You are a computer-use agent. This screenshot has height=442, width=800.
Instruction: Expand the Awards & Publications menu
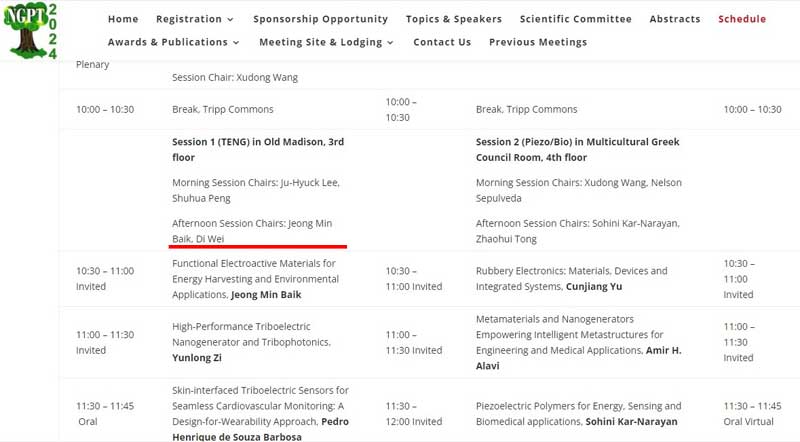click(x=173, y=42)
